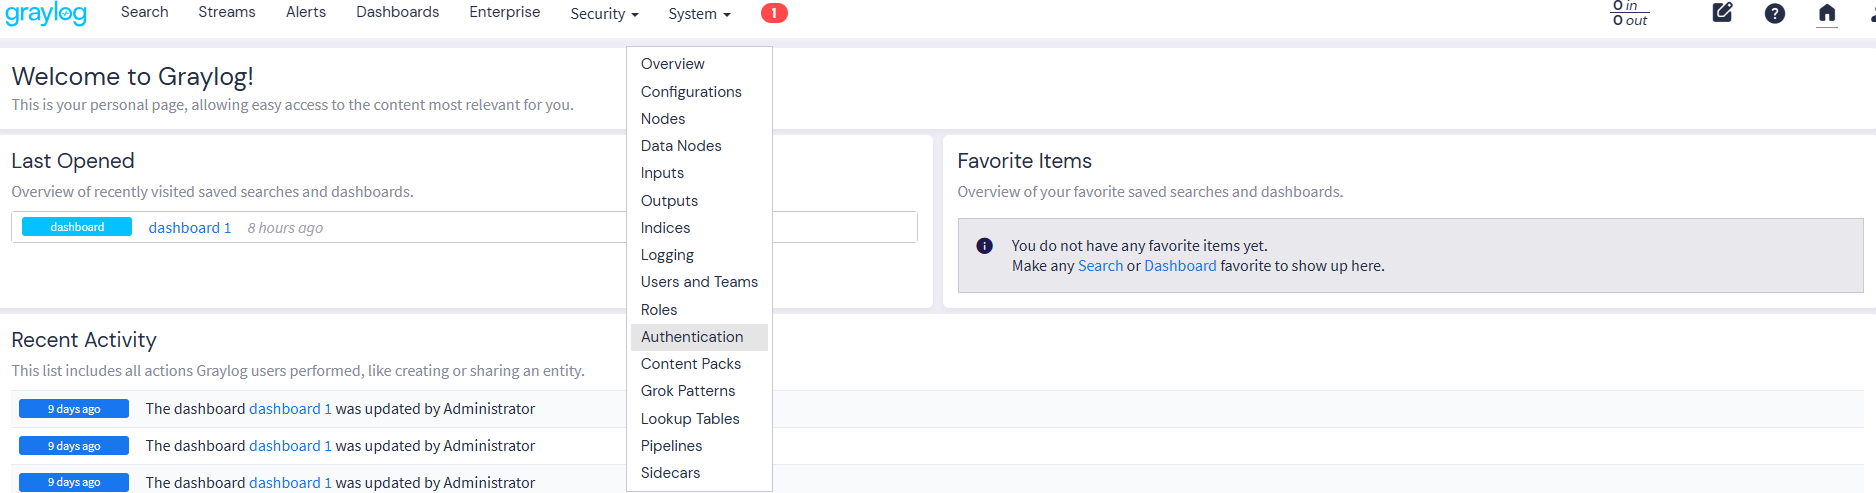Click the Graylog logo
Viewport: 1876px width, 493px height.
point(46,14)
